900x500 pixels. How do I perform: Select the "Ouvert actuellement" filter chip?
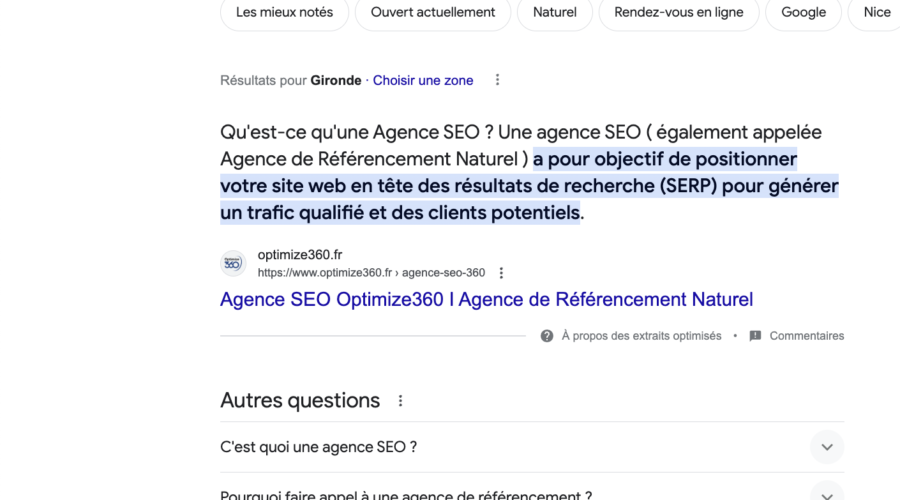coord(433,13)
